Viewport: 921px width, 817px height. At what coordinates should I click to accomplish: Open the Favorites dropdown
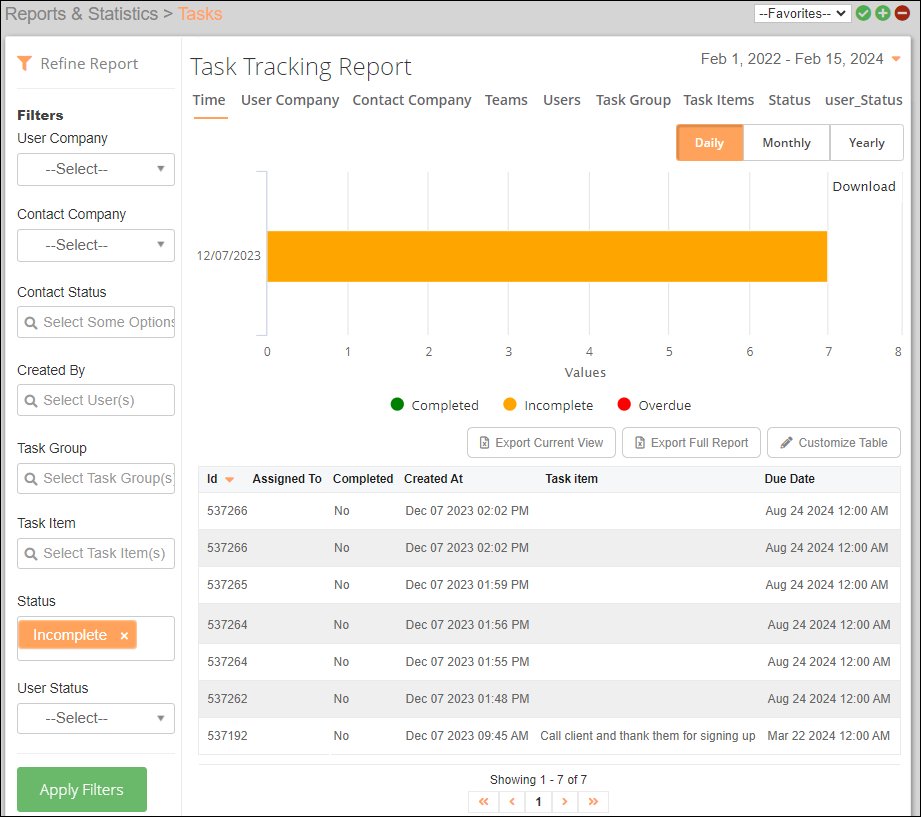802,14
